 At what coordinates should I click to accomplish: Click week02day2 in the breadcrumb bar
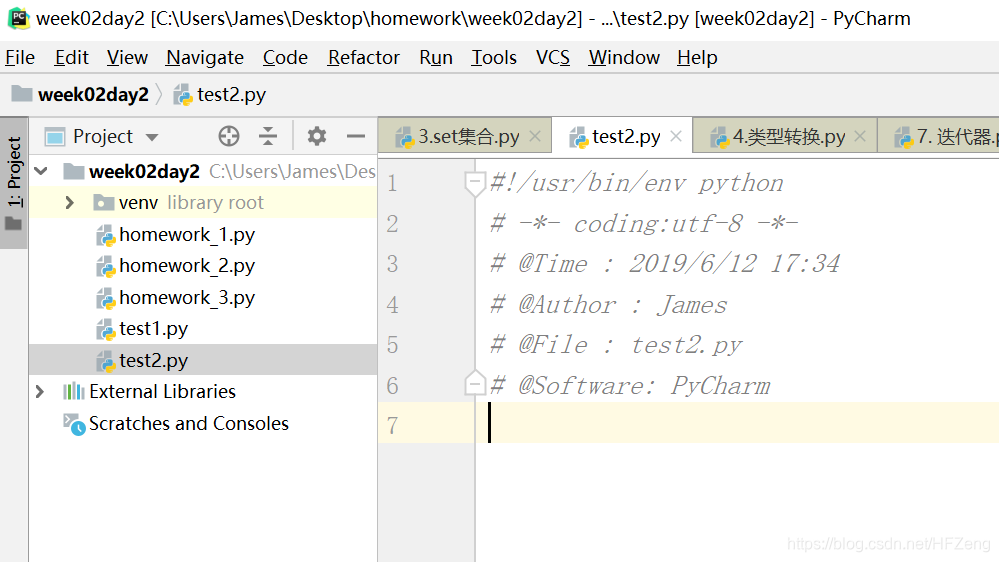[93, 95]
